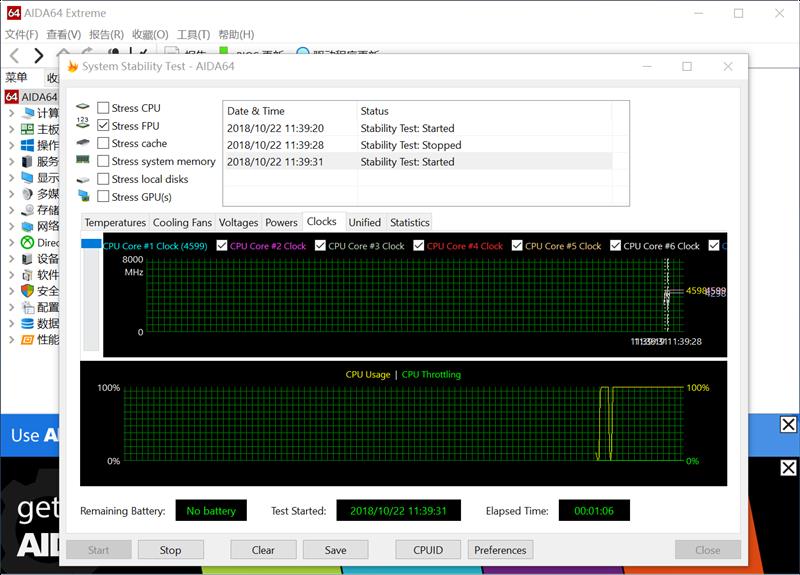Enable the Stress cache checkbox
800x575 pixels.
pyautogui.click(x=103, y=143)
